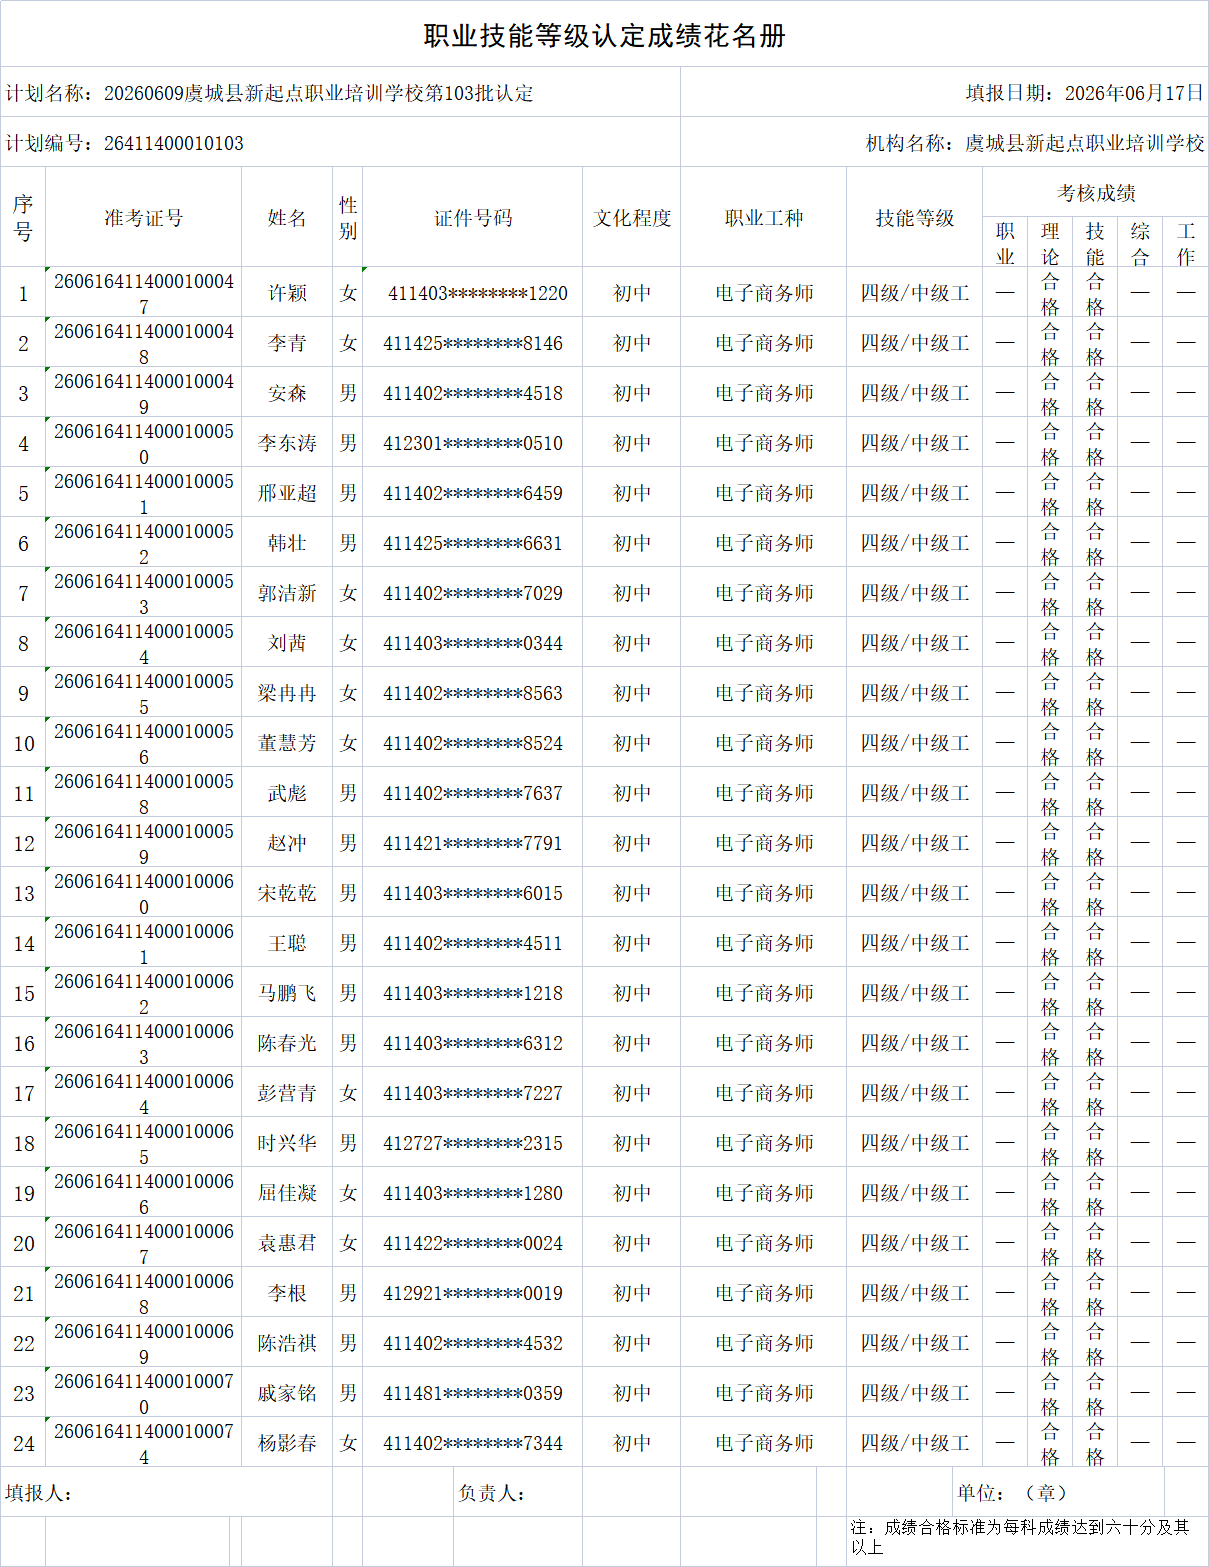Select the name cell 屈佳凝

[287, 1193]
